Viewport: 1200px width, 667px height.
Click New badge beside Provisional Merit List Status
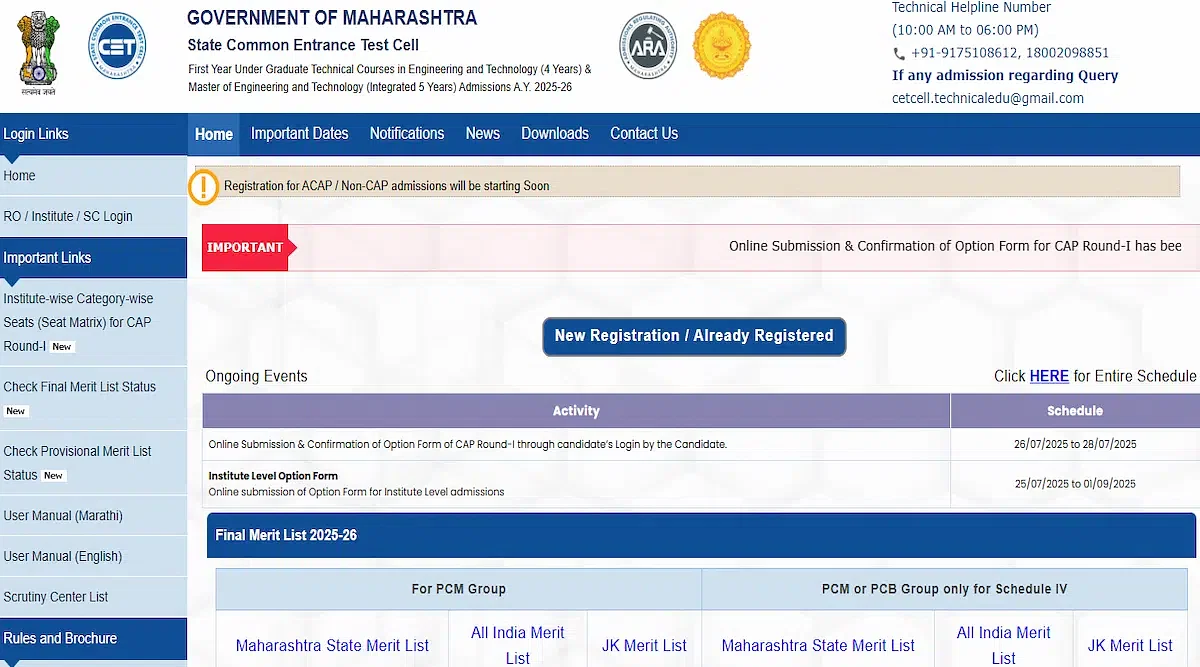(x=54, y=476)
